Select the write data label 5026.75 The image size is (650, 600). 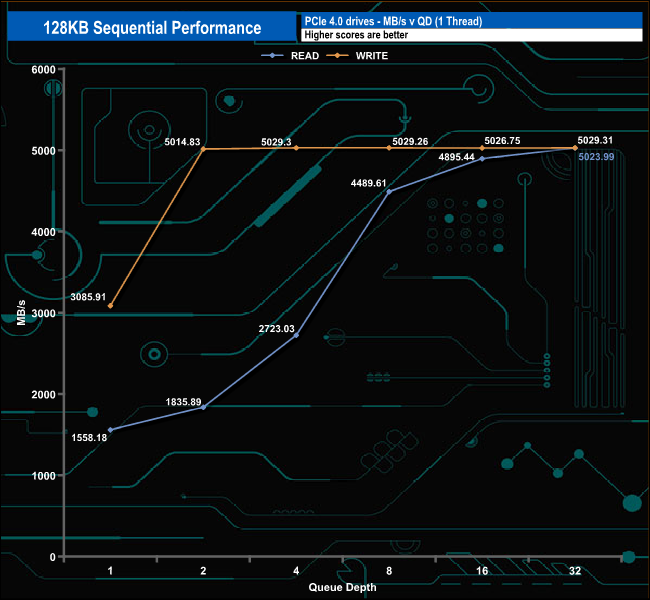pyautogui.click(x=502, y=141)
